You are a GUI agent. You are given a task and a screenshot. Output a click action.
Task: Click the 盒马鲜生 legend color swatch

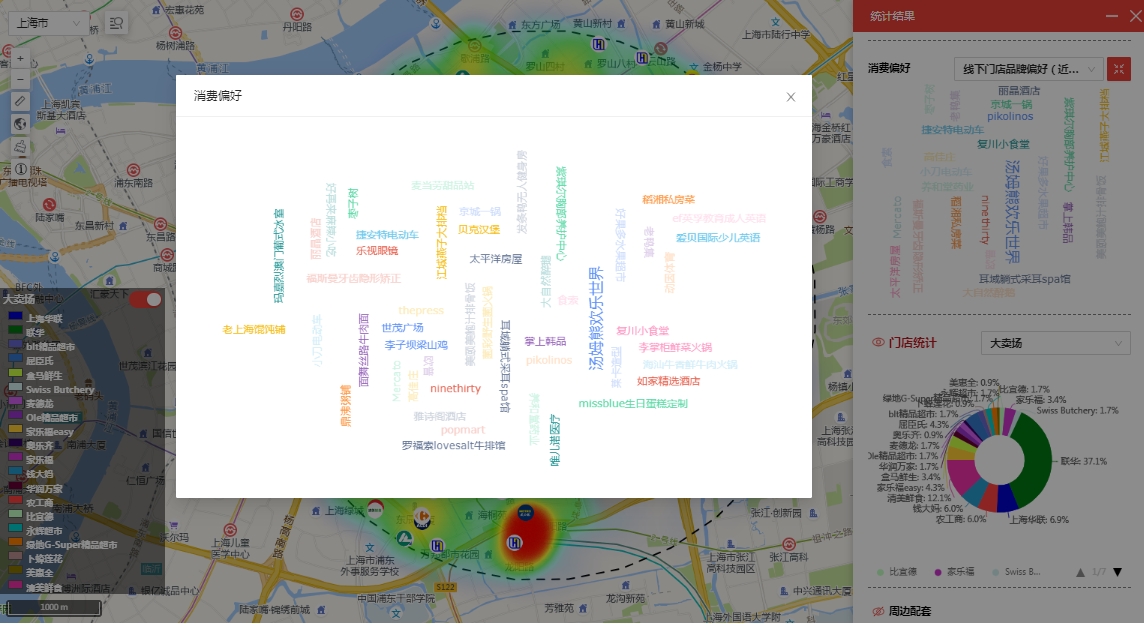pos(15,374)
